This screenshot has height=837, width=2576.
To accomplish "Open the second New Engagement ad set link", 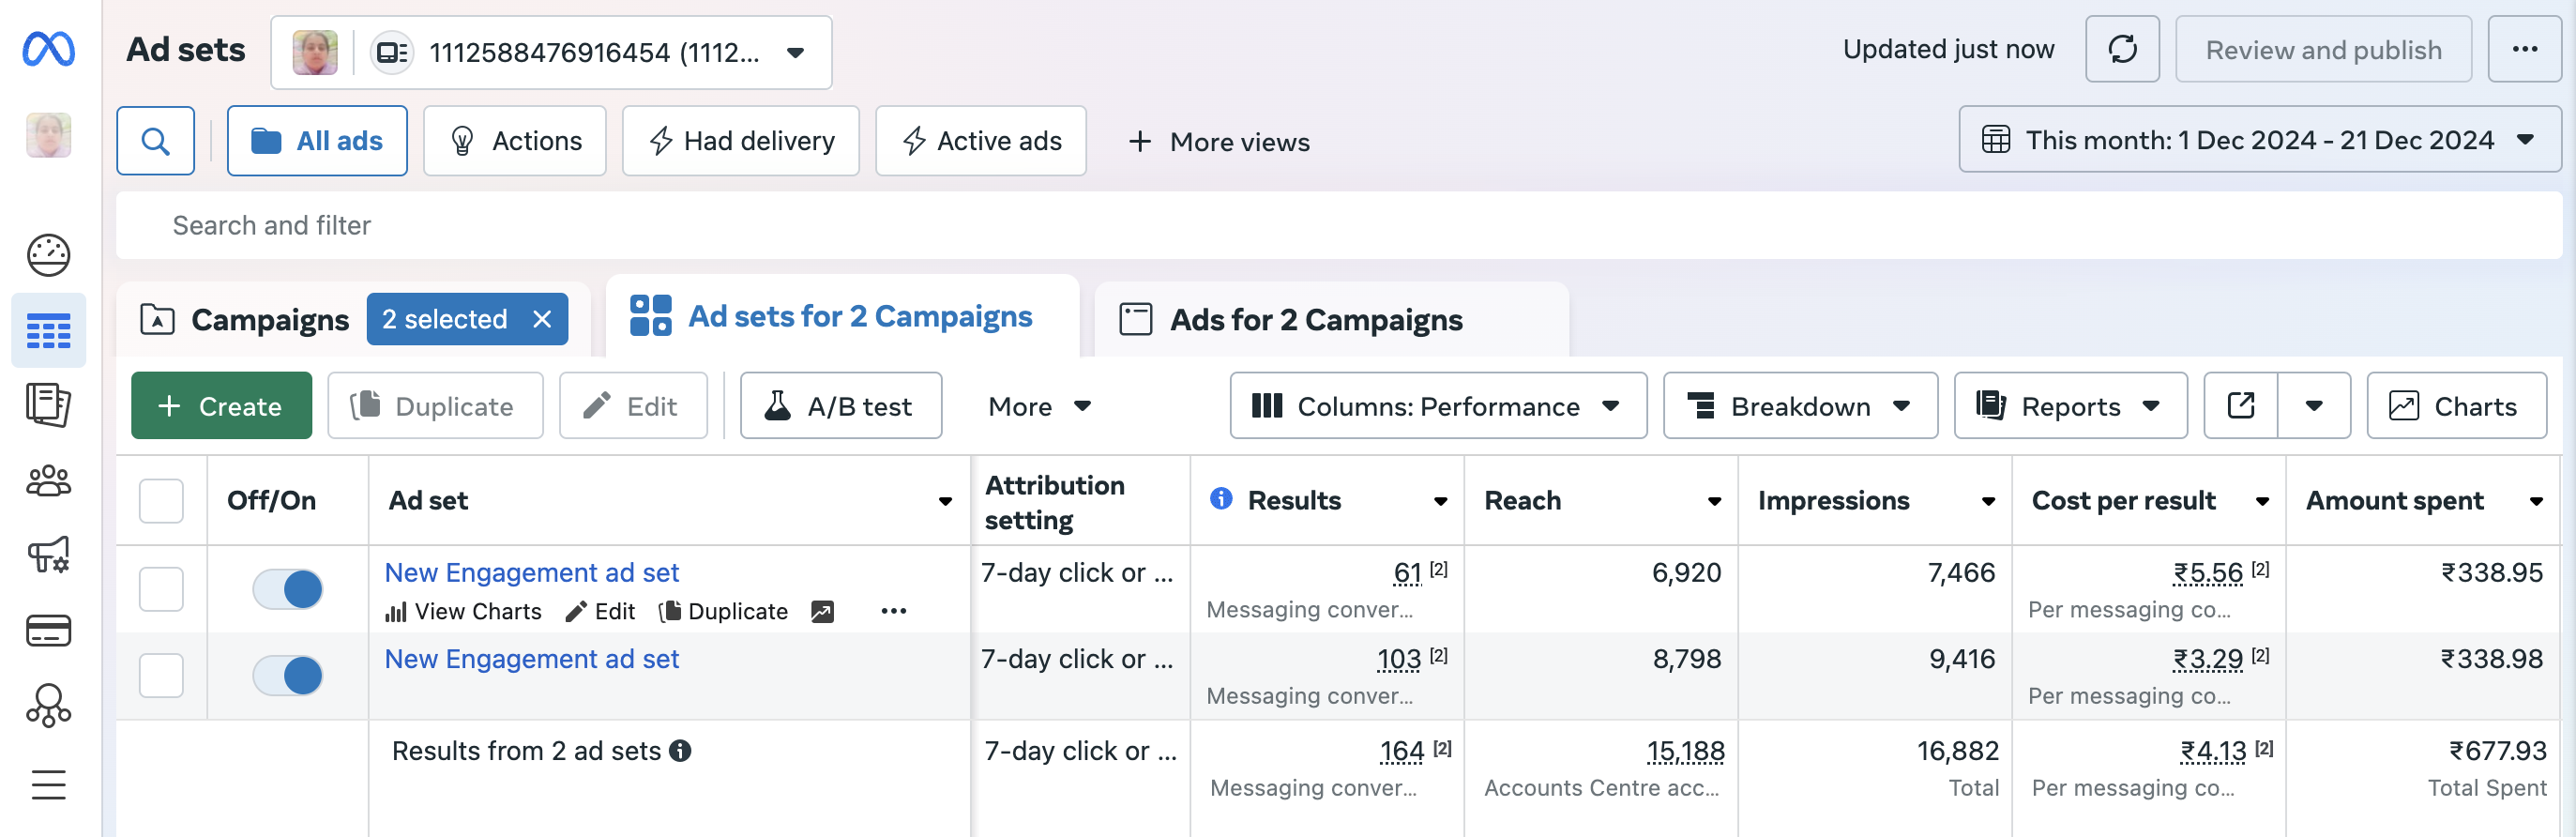I will coord(531,659).
